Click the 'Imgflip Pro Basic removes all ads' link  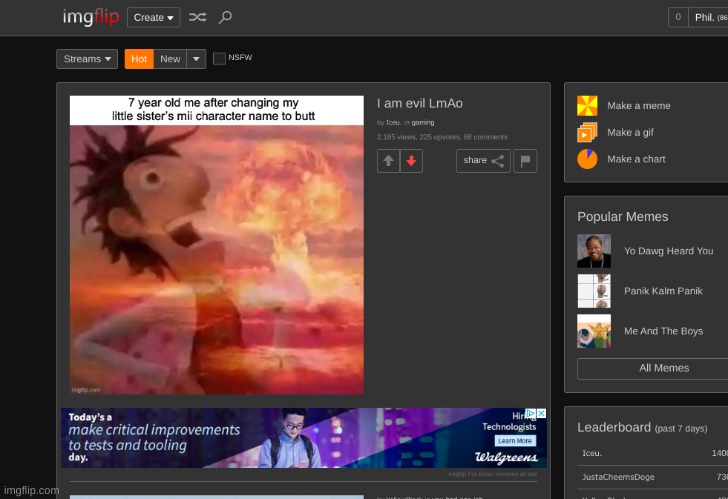click(493, 474)
